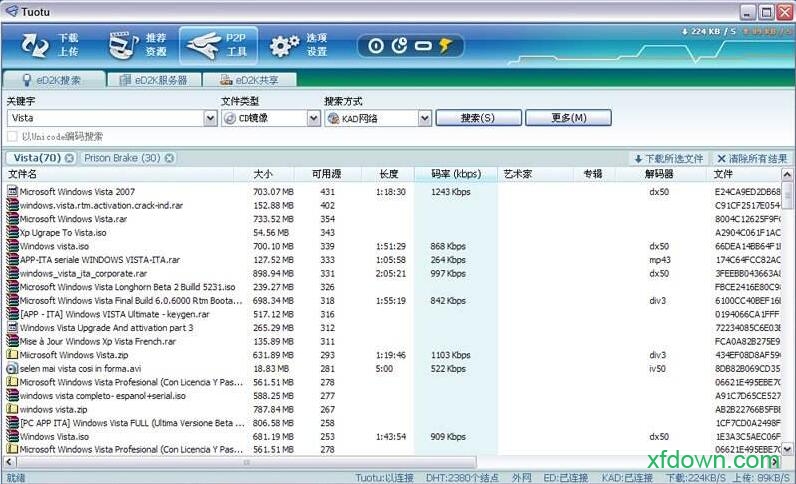Open 选项设置 gear settings
Screen dimensions: 796x484
point(298,45)
